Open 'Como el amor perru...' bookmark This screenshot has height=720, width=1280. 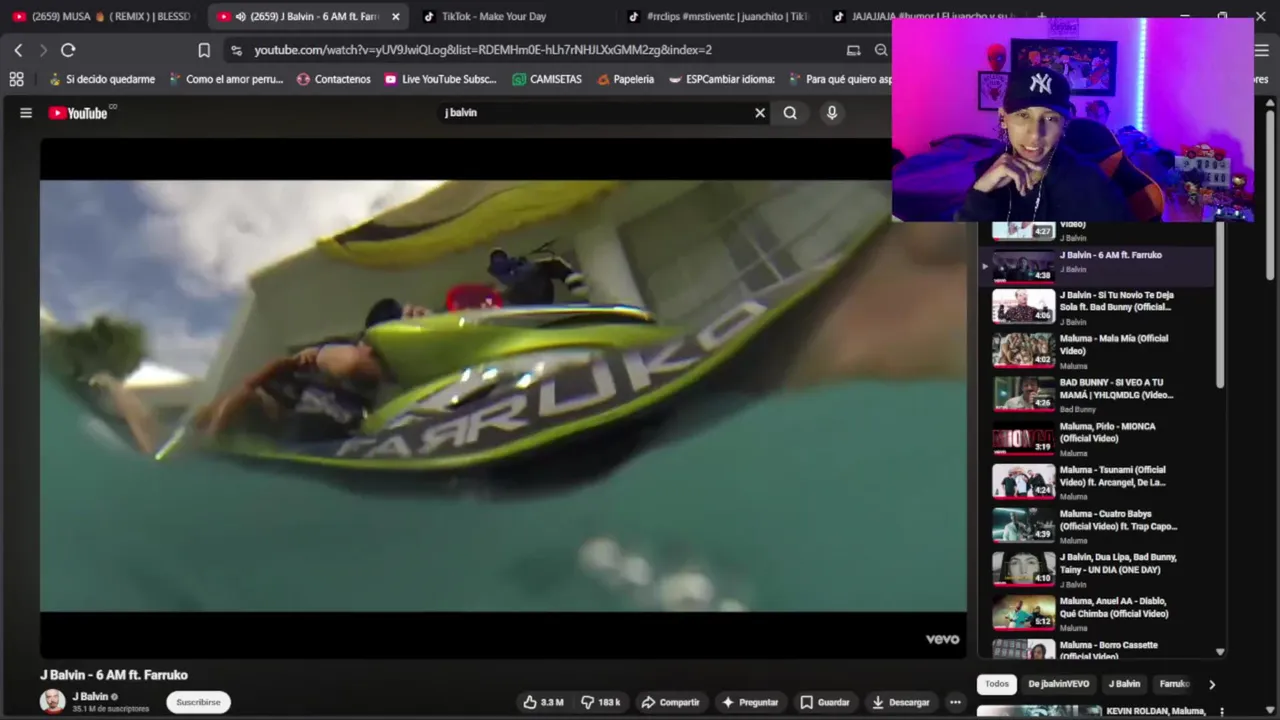226,79
